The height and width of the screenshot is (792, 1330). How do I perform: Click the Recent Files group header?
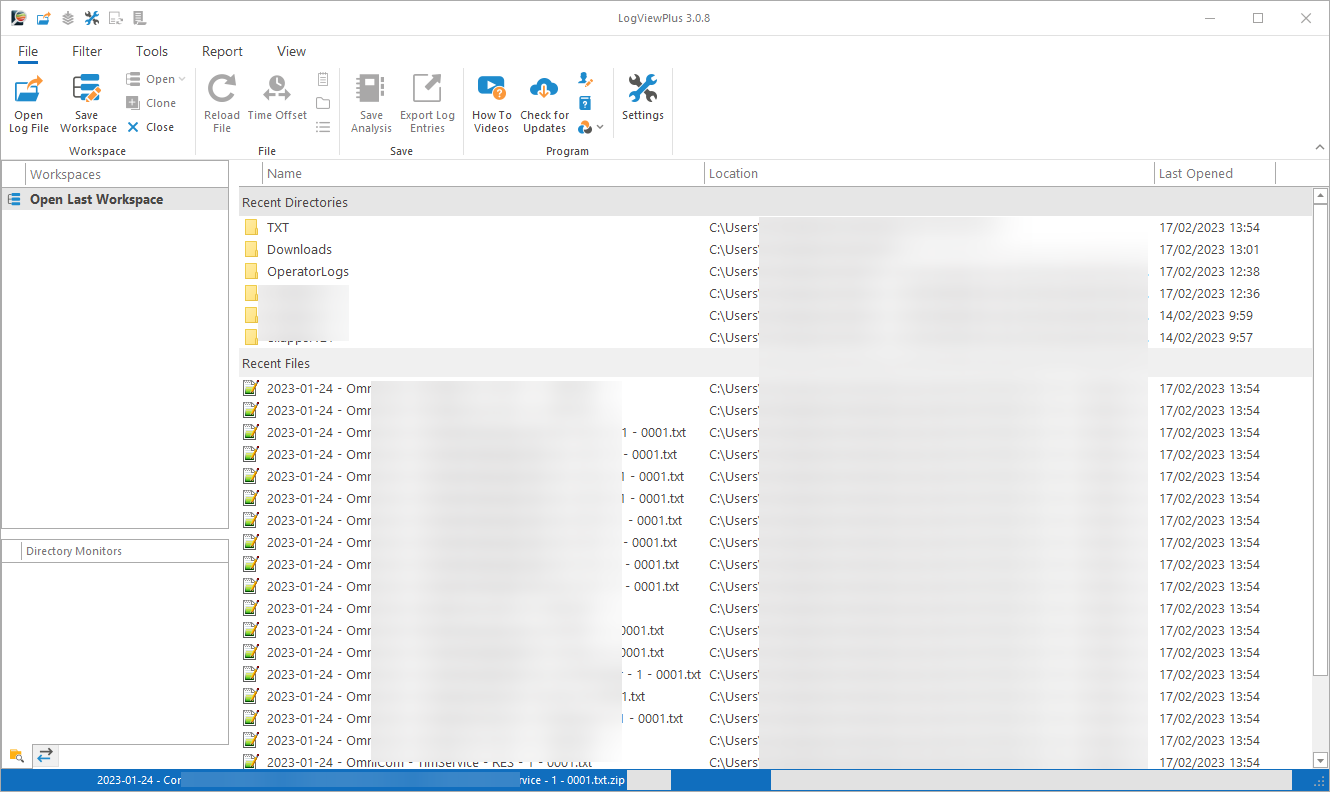[775, 363]
